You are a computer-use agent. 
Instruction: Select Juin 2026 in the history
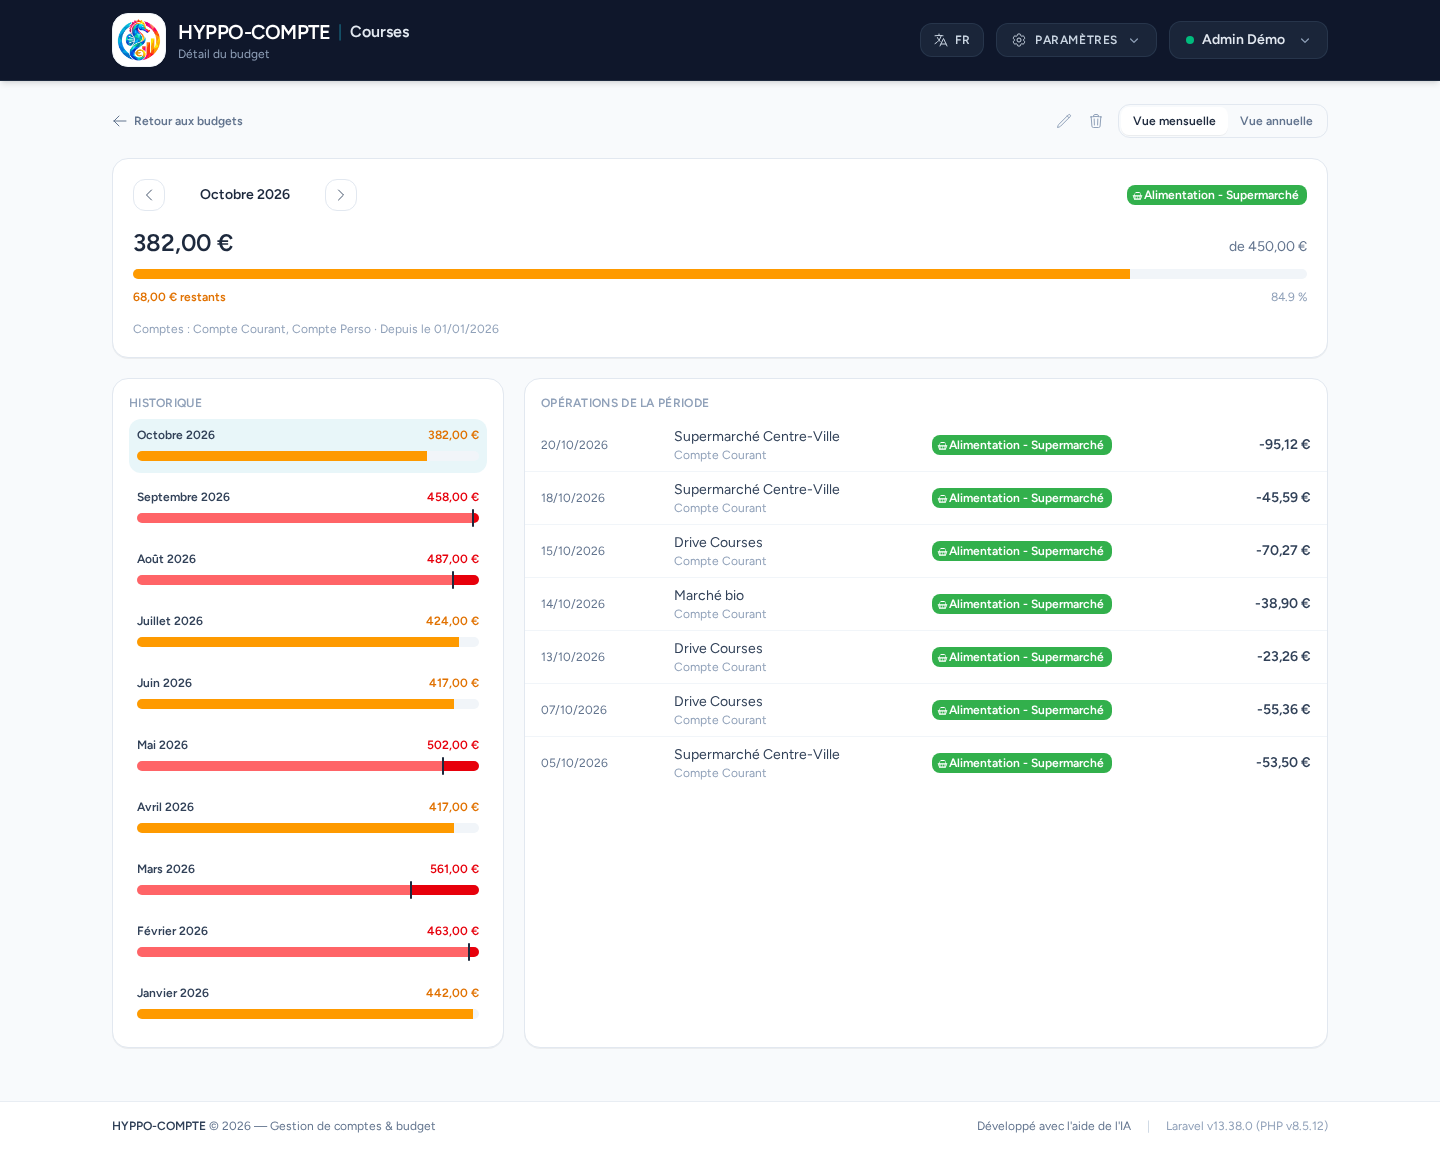tap(308, 694)
